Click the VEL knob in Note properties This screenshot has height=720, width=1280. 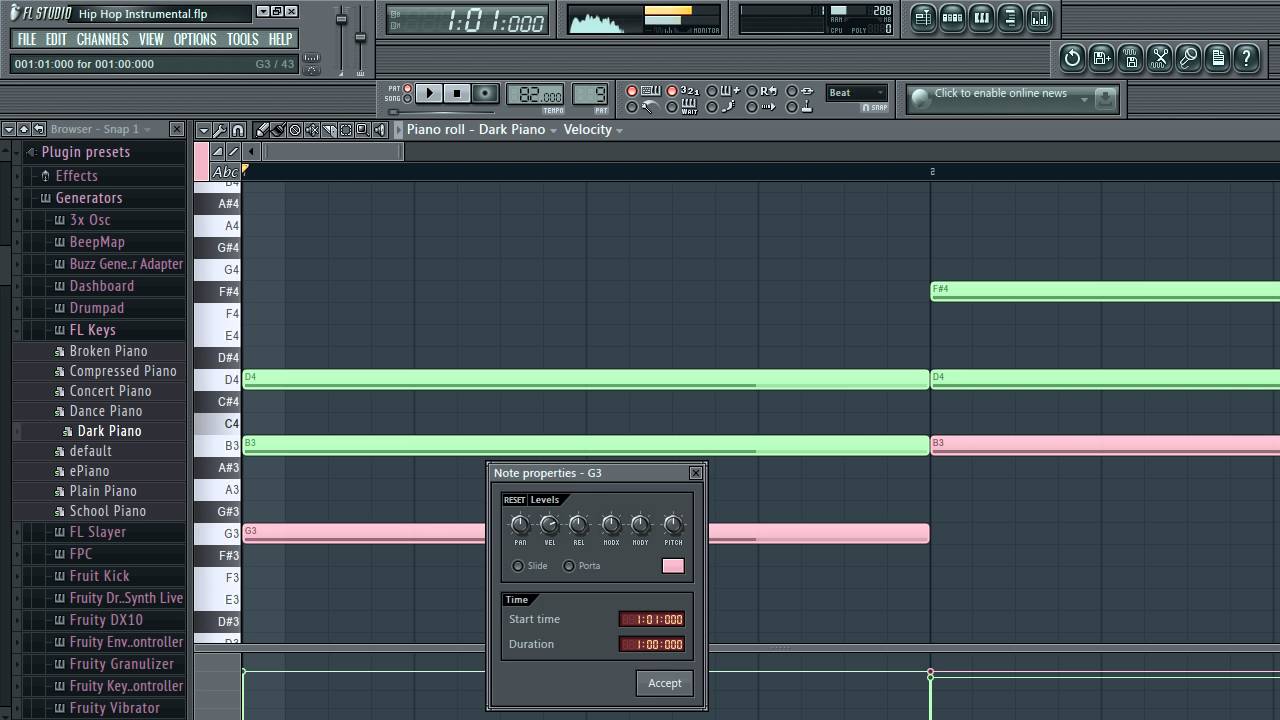549,525
